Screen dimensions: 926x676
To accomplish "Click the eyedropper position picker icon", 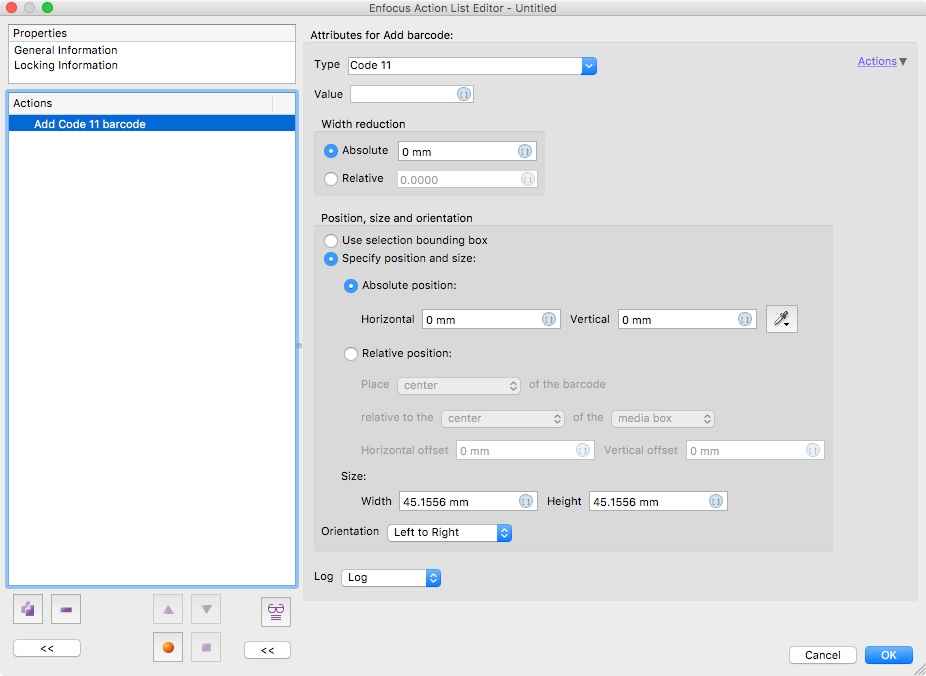I will click(782, 319).
